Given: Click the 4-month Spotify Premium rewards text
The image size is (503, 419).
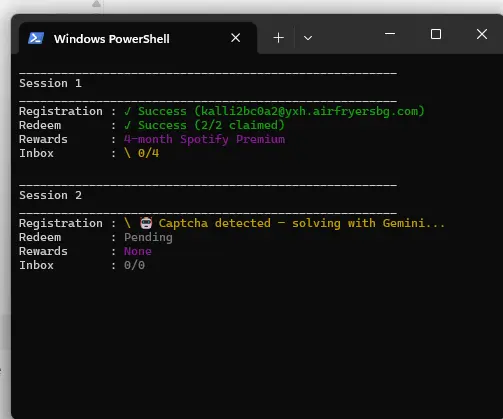Looking at the screenshot, I should point(204,139).
